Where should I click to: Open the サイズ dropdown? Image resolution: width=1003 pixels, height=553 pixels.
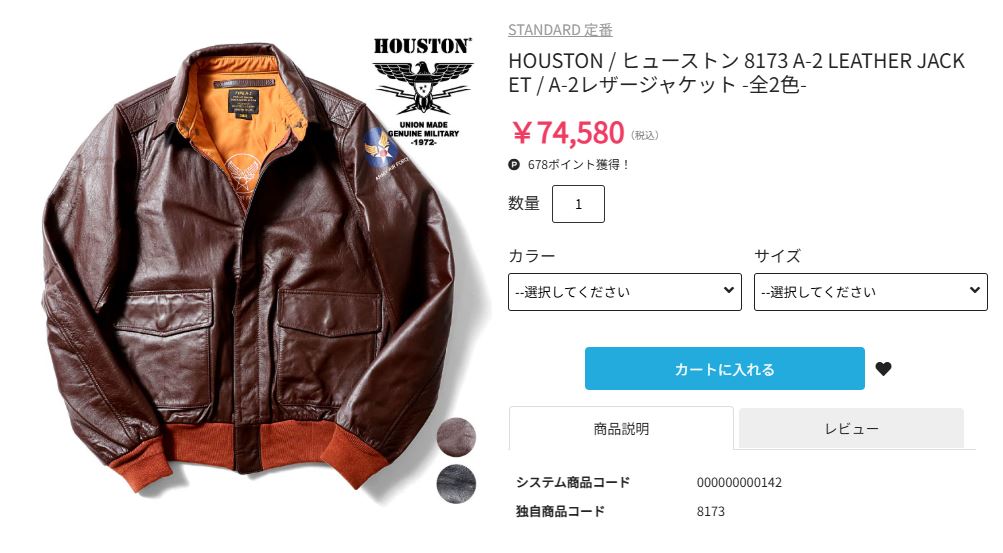871,292
